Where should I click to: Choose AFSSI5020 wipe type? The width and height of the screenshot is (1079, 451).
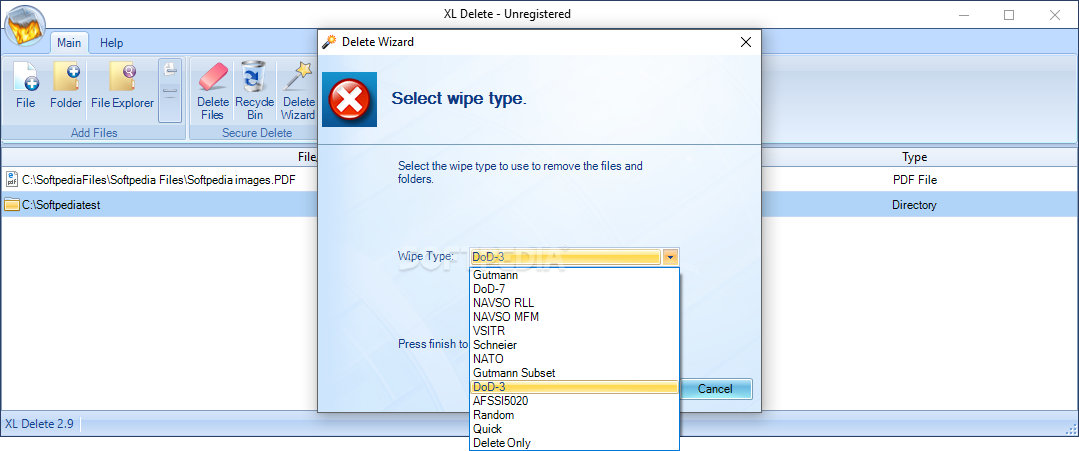575,401
